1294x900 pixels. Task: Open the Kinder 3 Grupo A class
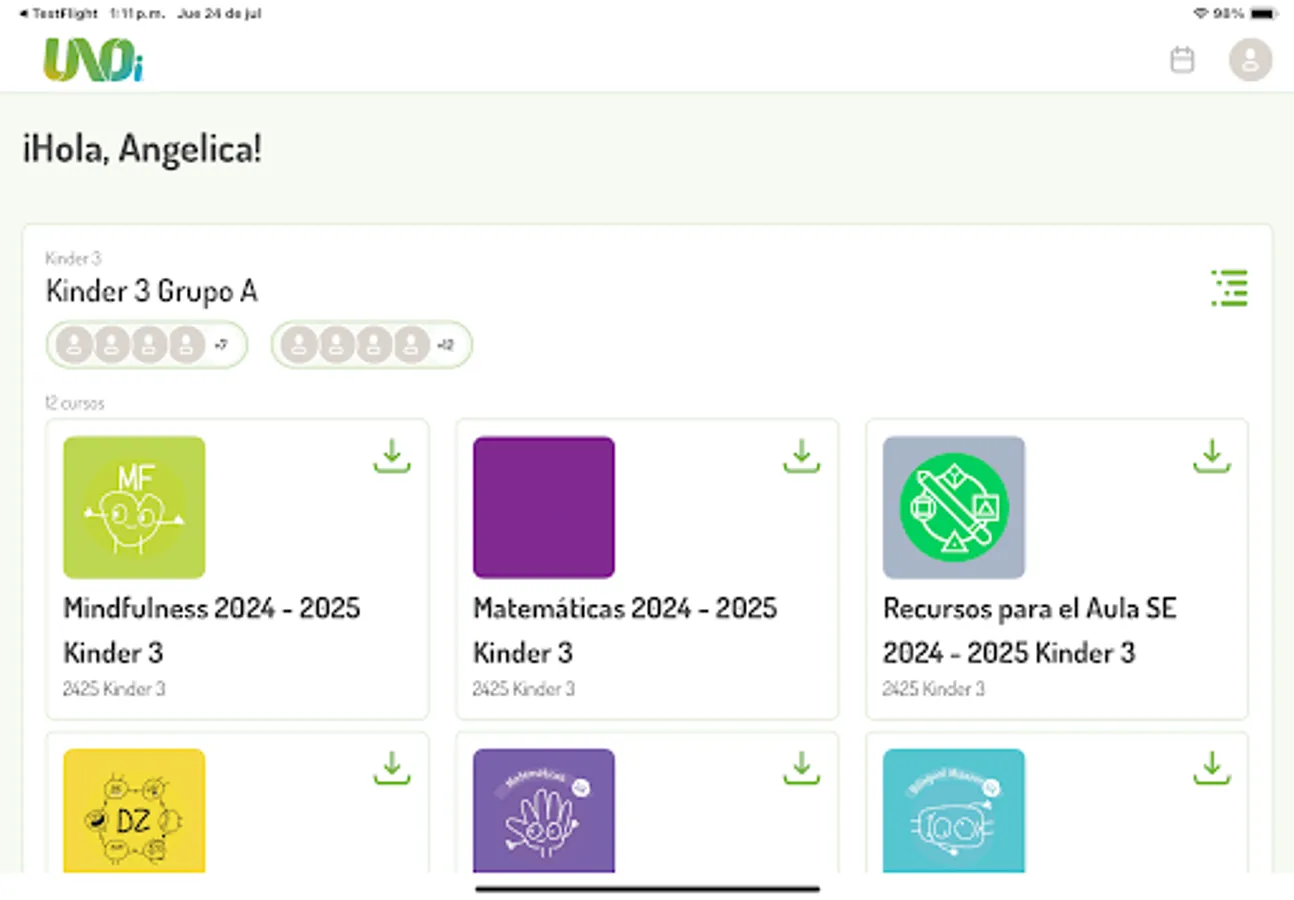pyautogui.click(x=151, y=291)
